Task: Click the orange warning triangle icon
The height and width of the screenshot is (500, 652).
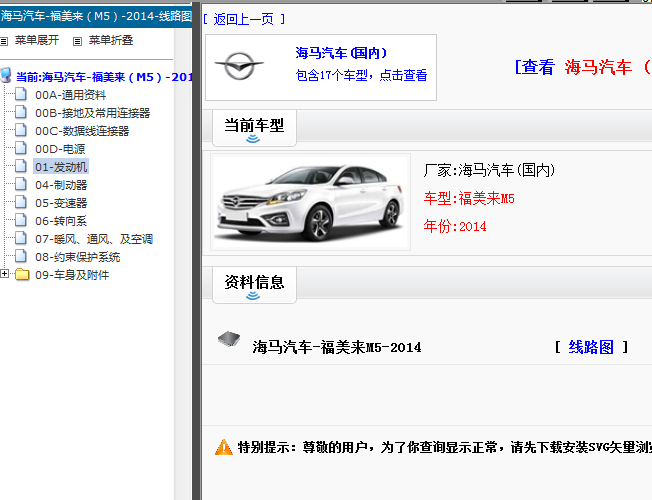Action: [x=224, y=448]
